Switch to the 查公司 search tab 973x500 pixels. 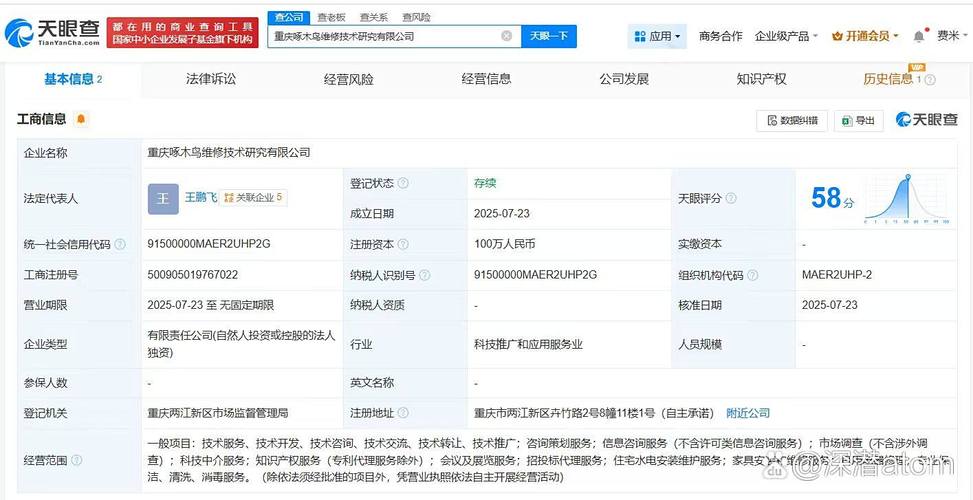click(289, 17)
